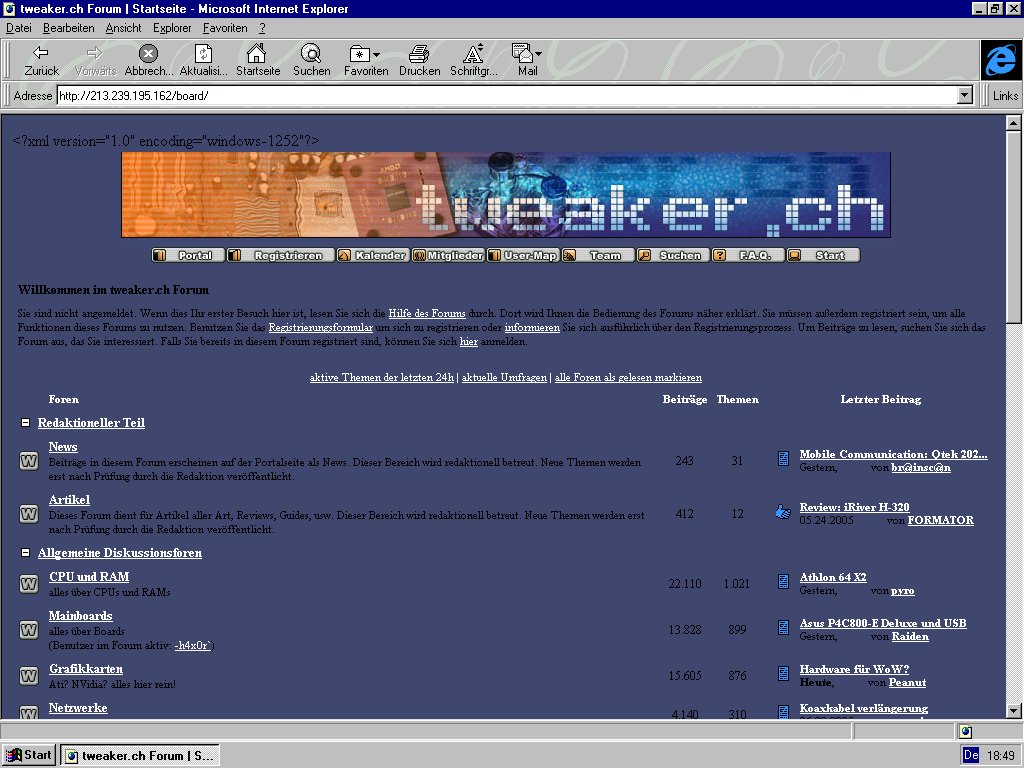The image size is (1024, 768).
Task: Click the vertical scrollbar down arrow
Action: click(x=1013, y=709)
